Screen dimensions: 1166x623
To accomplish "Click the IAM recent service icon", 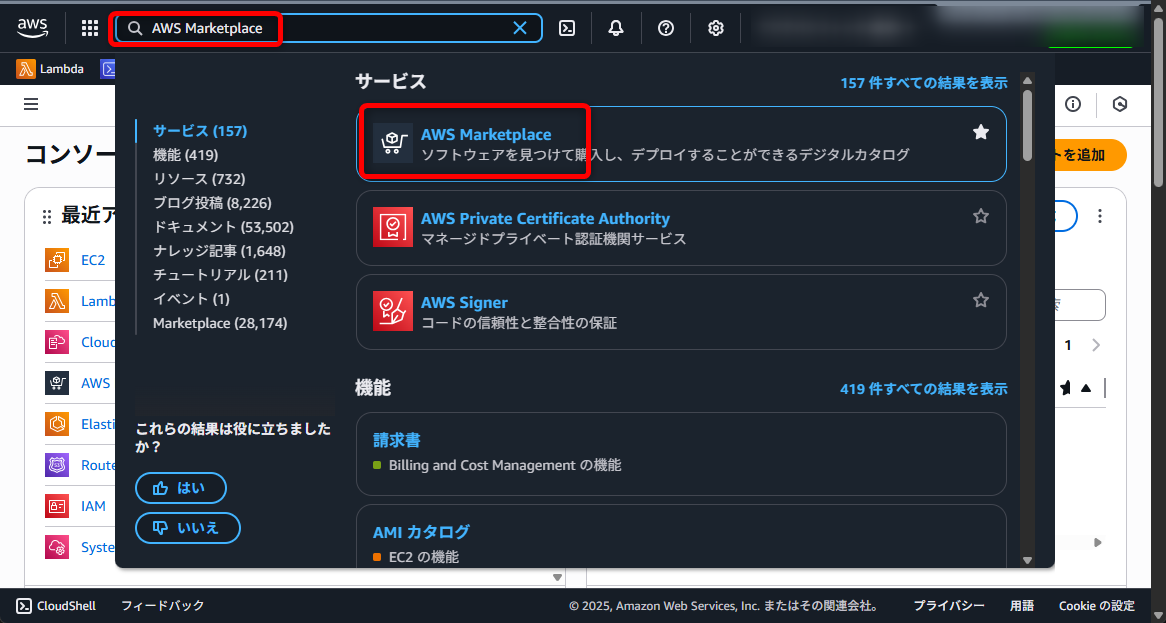I will [x=57, y=506].
